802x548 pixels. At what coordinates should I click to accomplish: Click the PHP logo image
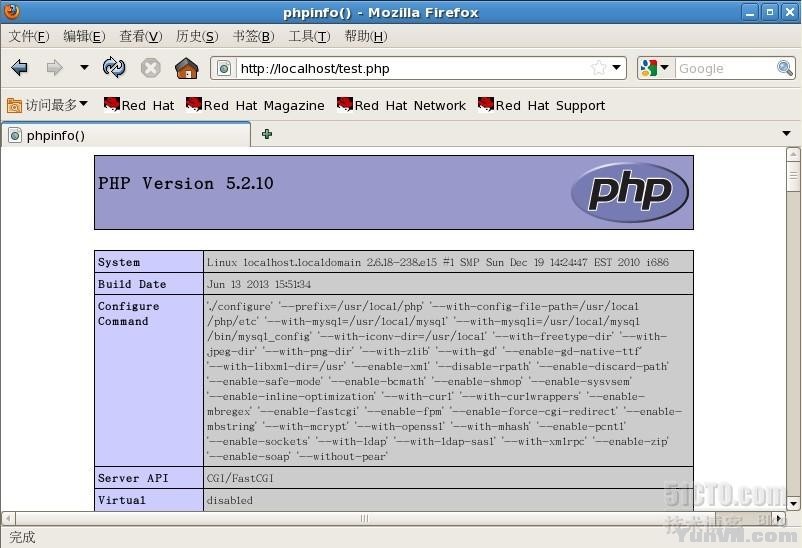pyautogui.click(x=630, y=192)
